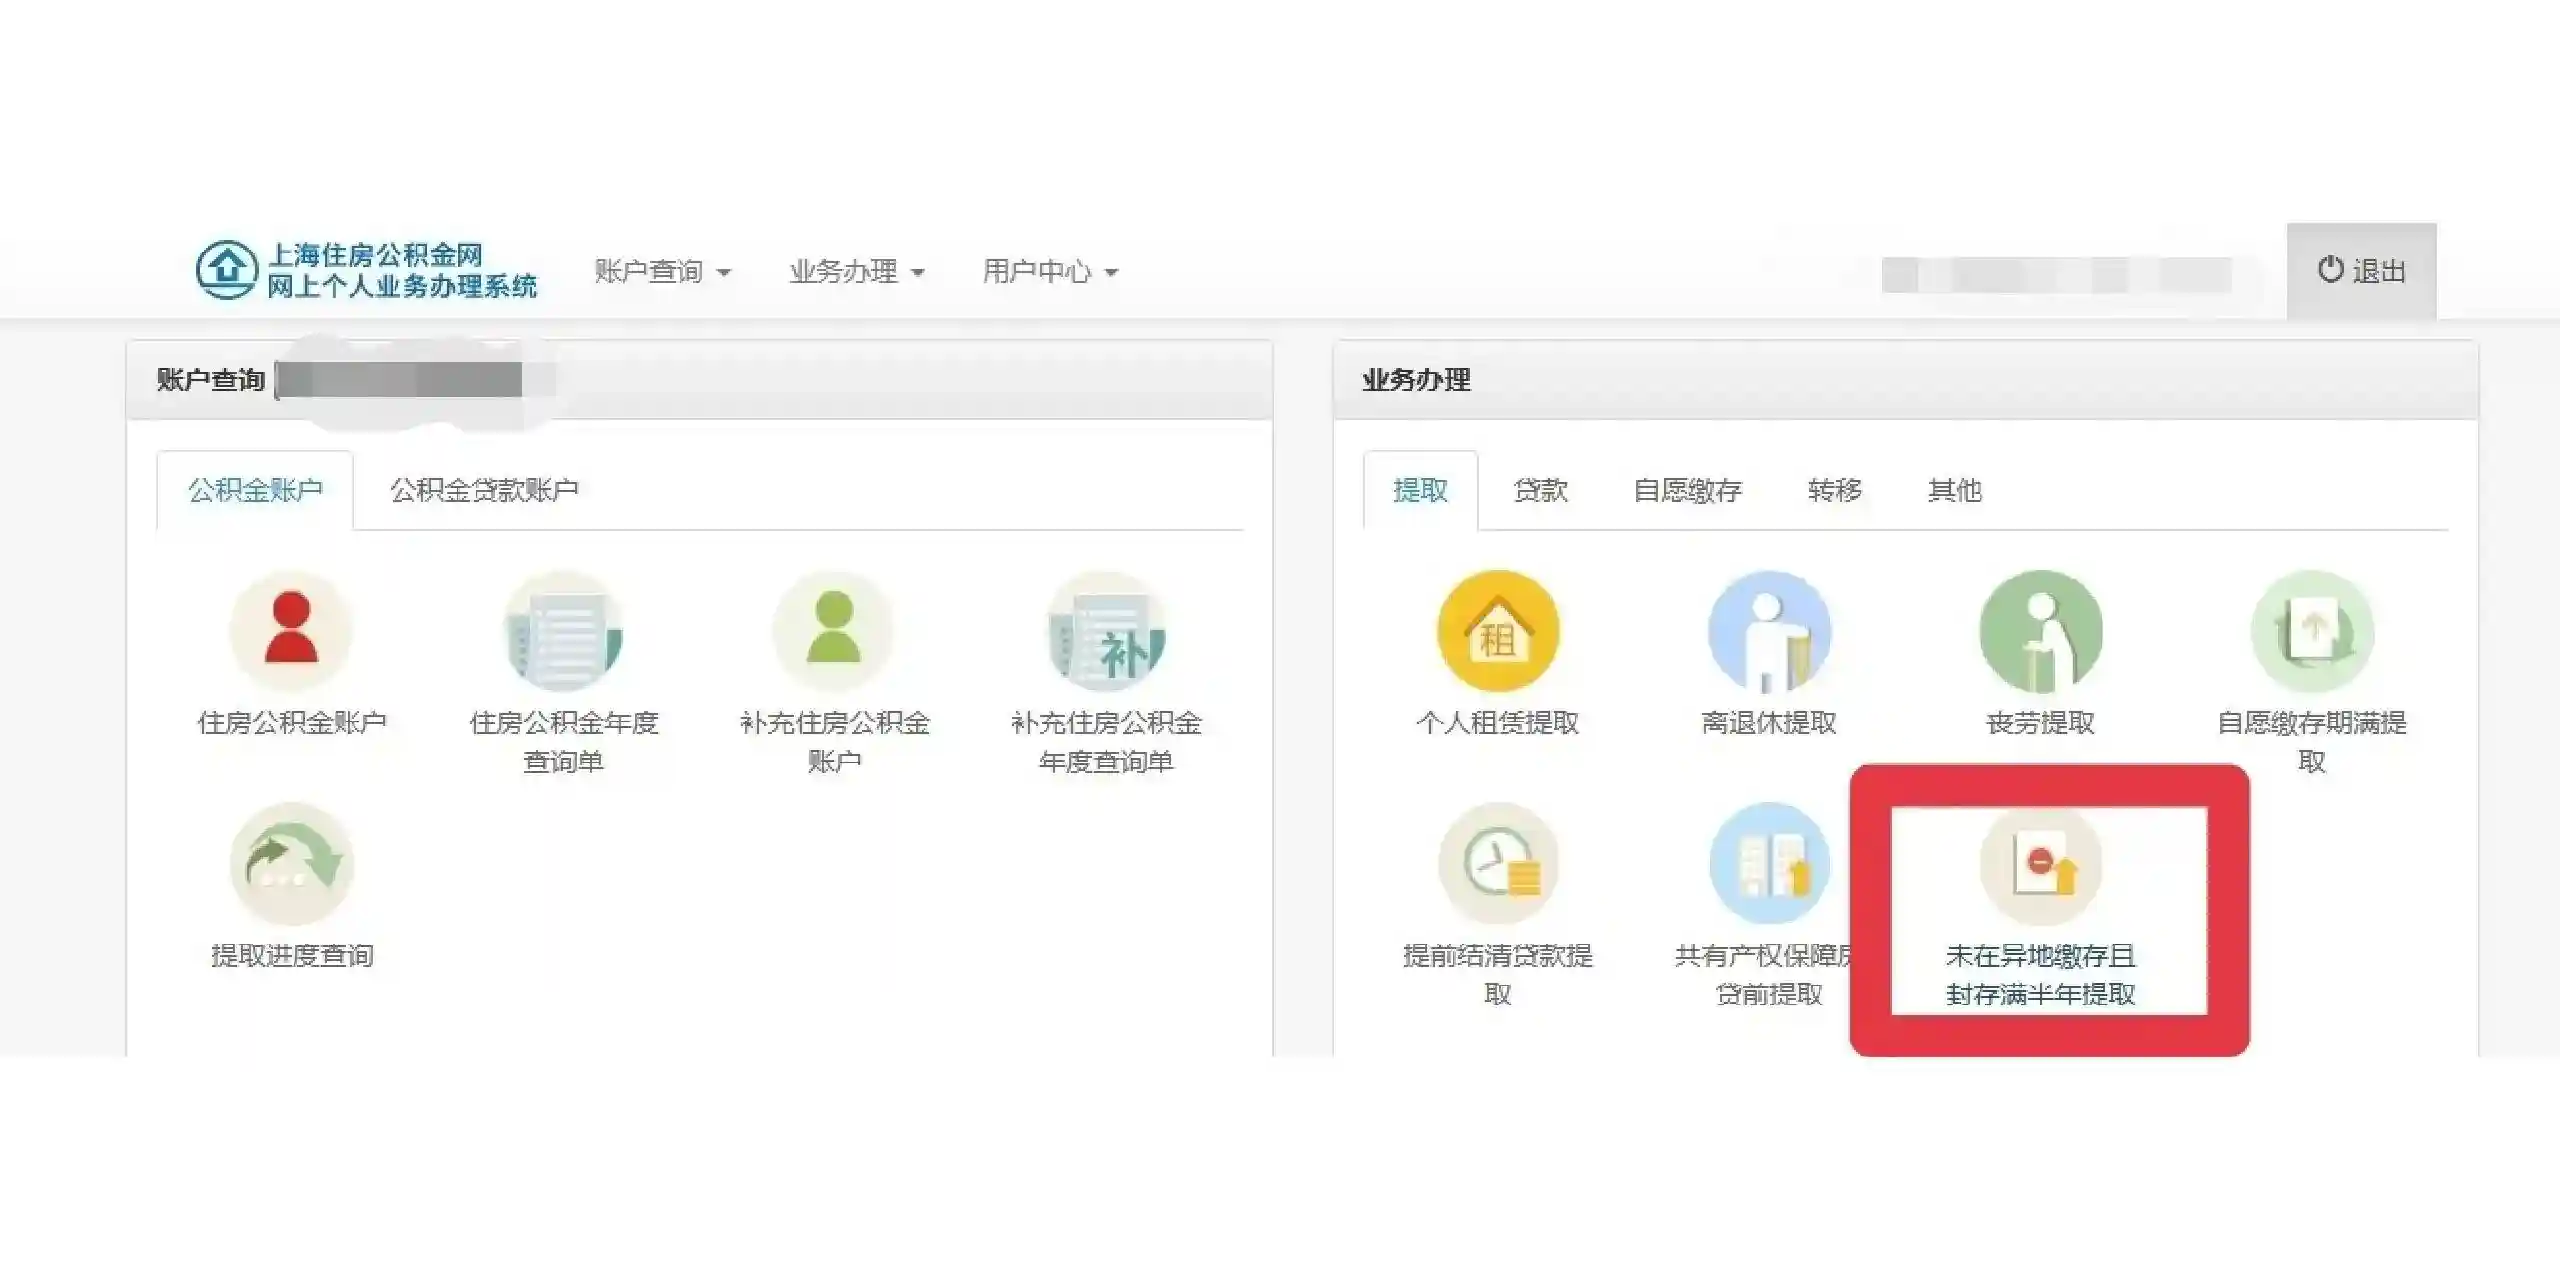Switch to the 自愿缴存 tab
Image resolution: width=2560 pixels, height=1280 pixels.
tap(1687, 490)
